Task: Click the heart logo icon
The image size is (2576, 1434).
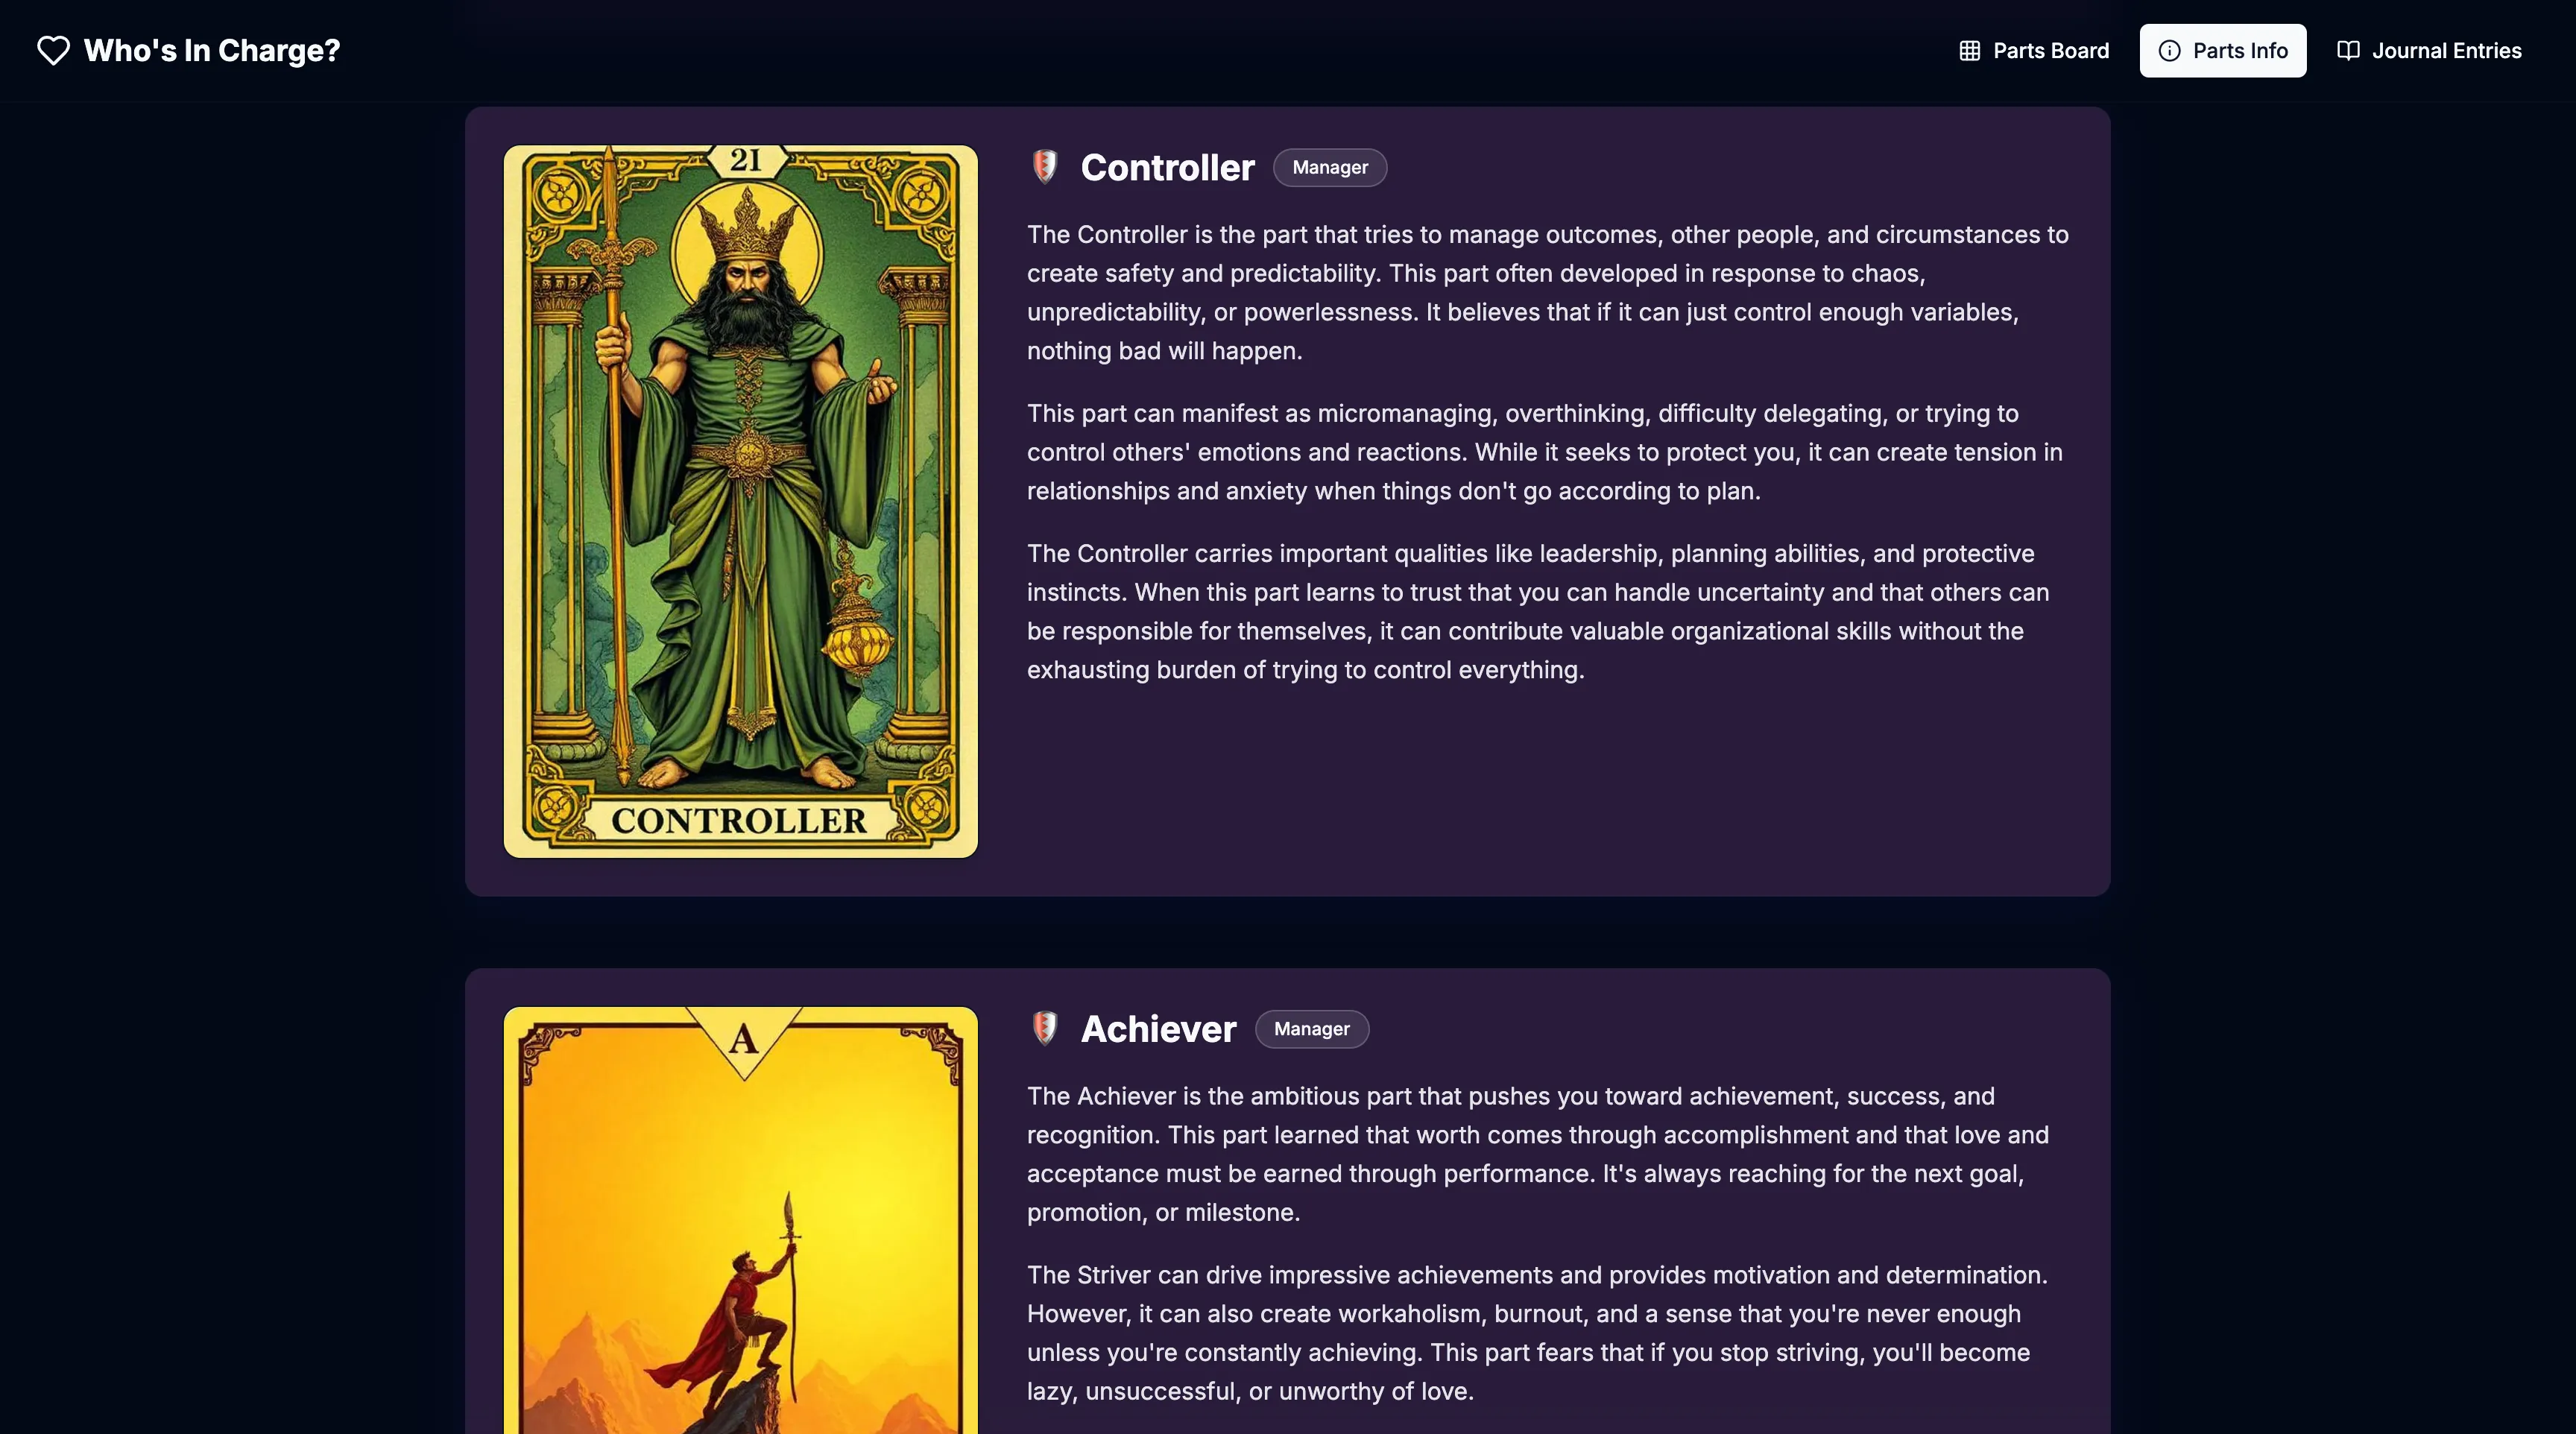Action: 54,50
